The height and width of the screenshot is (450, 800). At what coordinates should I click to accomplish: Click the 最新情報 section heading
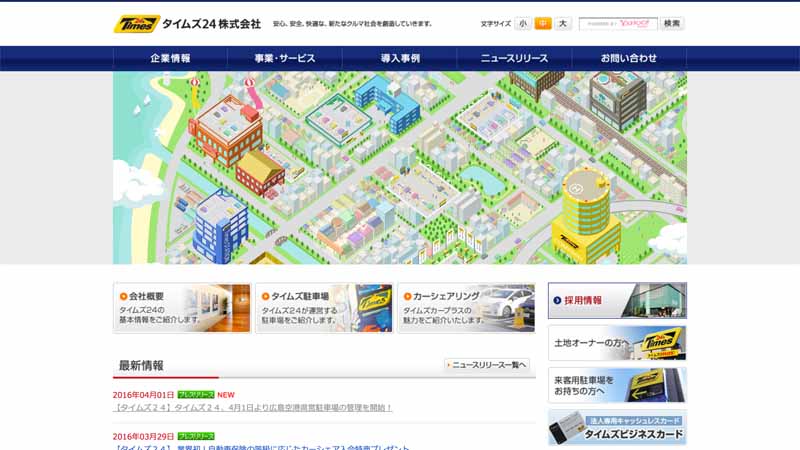141,365
